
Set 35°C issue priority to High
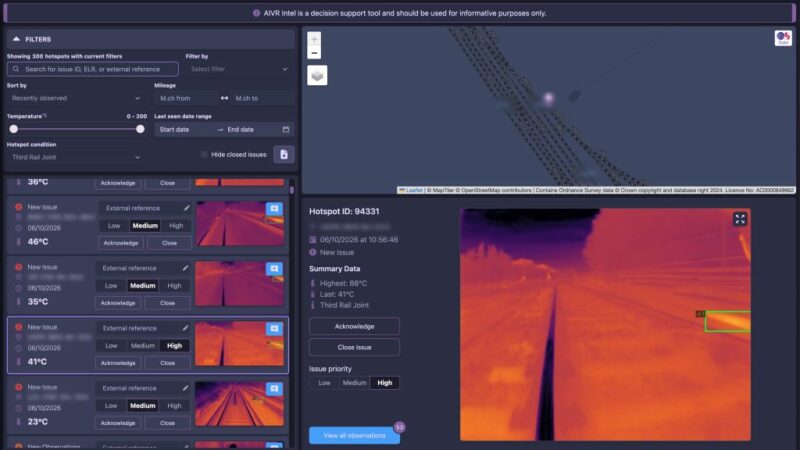(x=174, y=286)
